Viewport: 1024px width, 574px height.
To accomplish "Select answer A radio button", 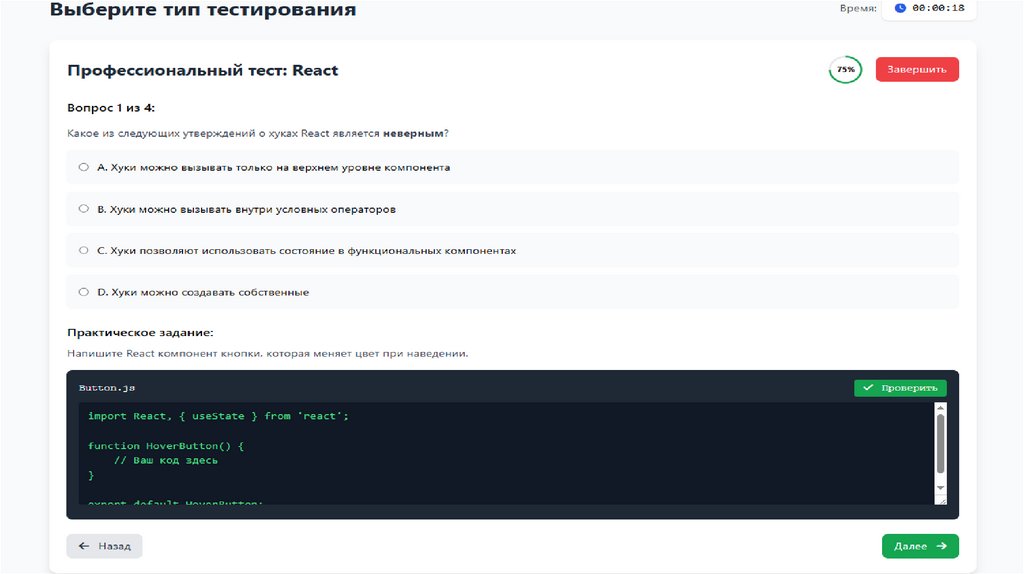I will click(x=84, y=167).
